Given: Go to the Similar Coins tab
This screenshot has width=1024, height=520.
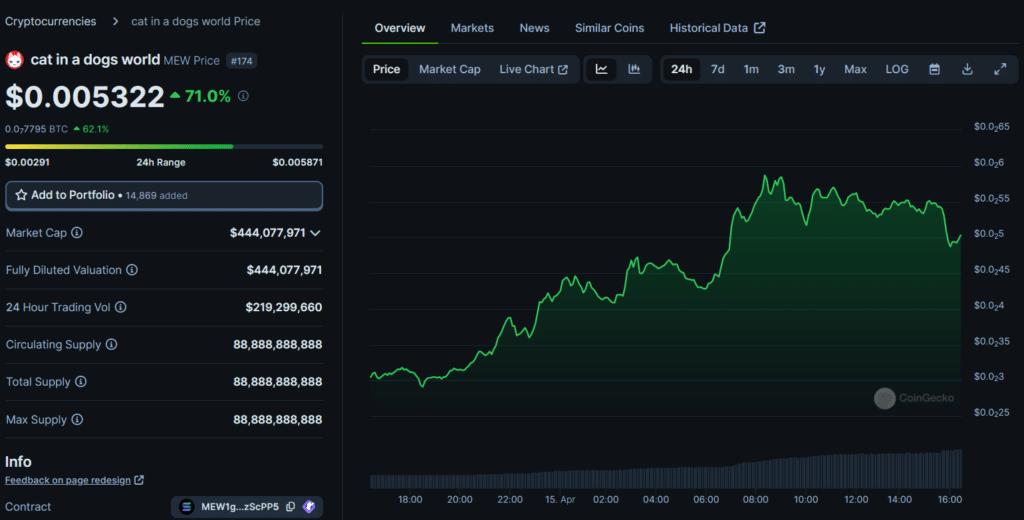Looking at the screenshot, I should tap(609, 28).
